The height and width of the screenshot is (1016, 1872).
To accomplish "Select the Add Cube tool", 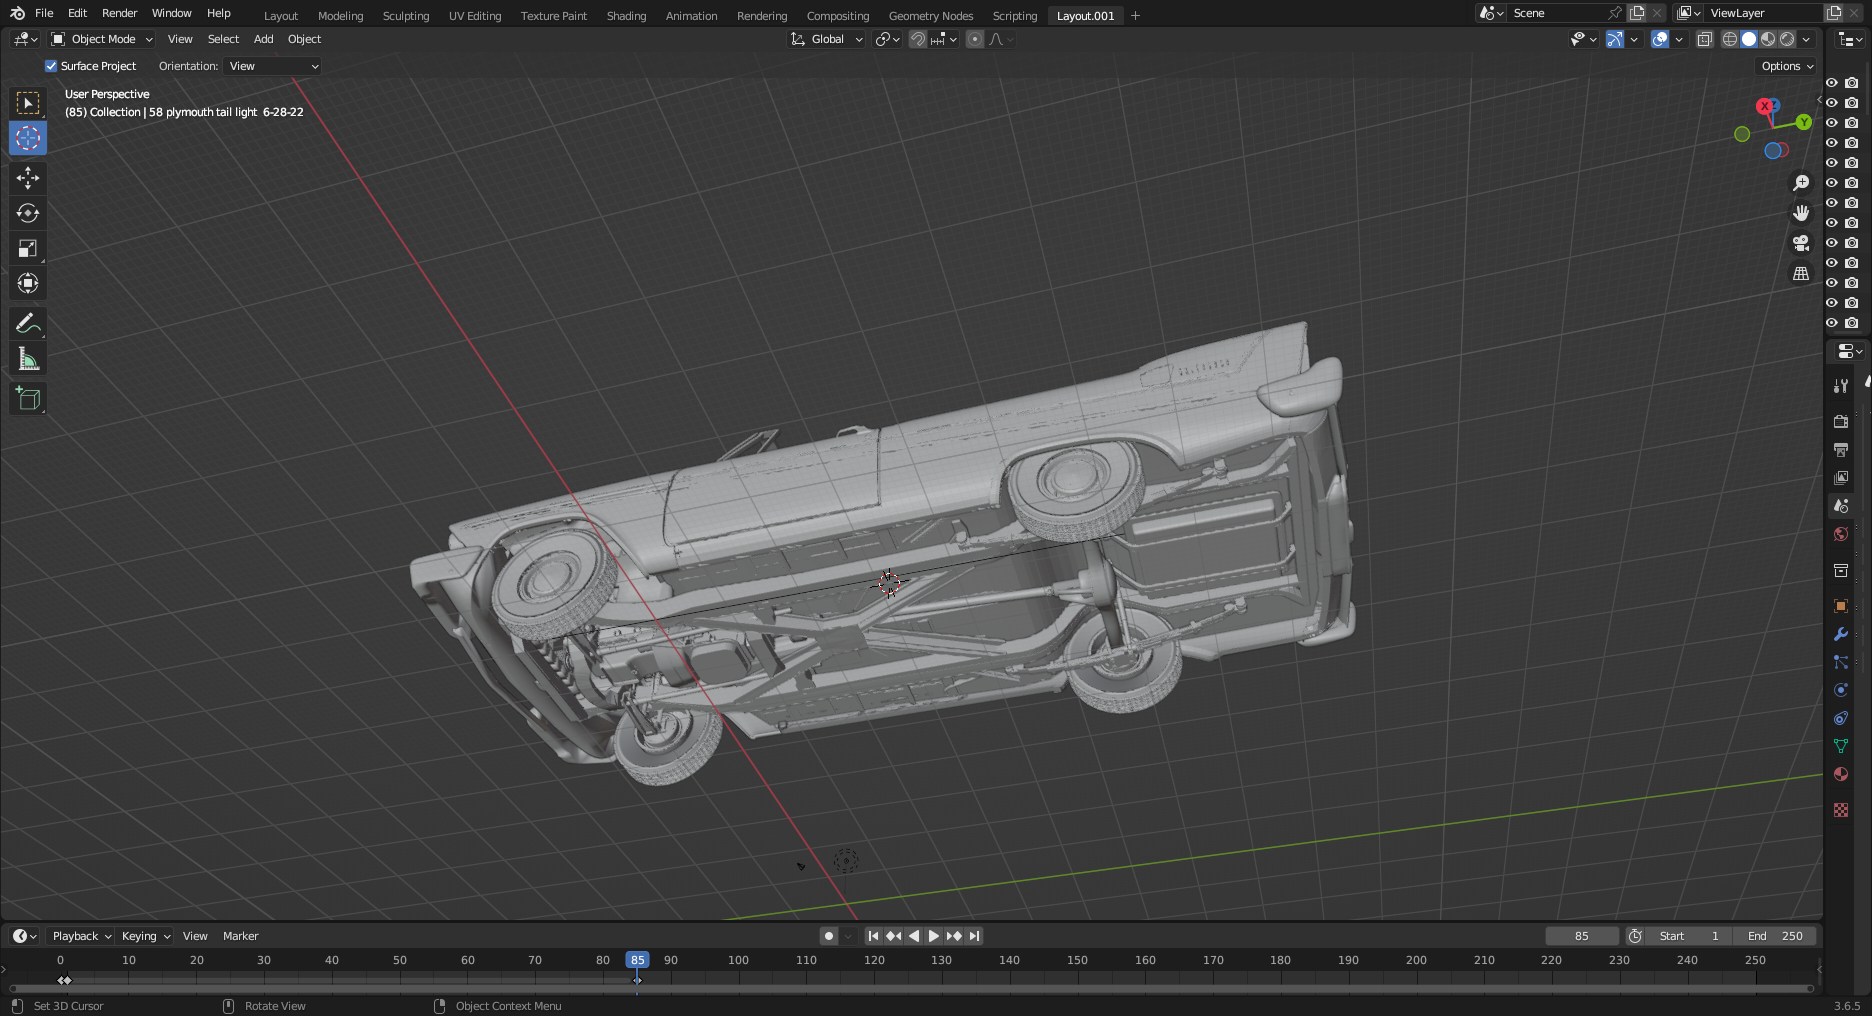I will click(x=28, y=398).
